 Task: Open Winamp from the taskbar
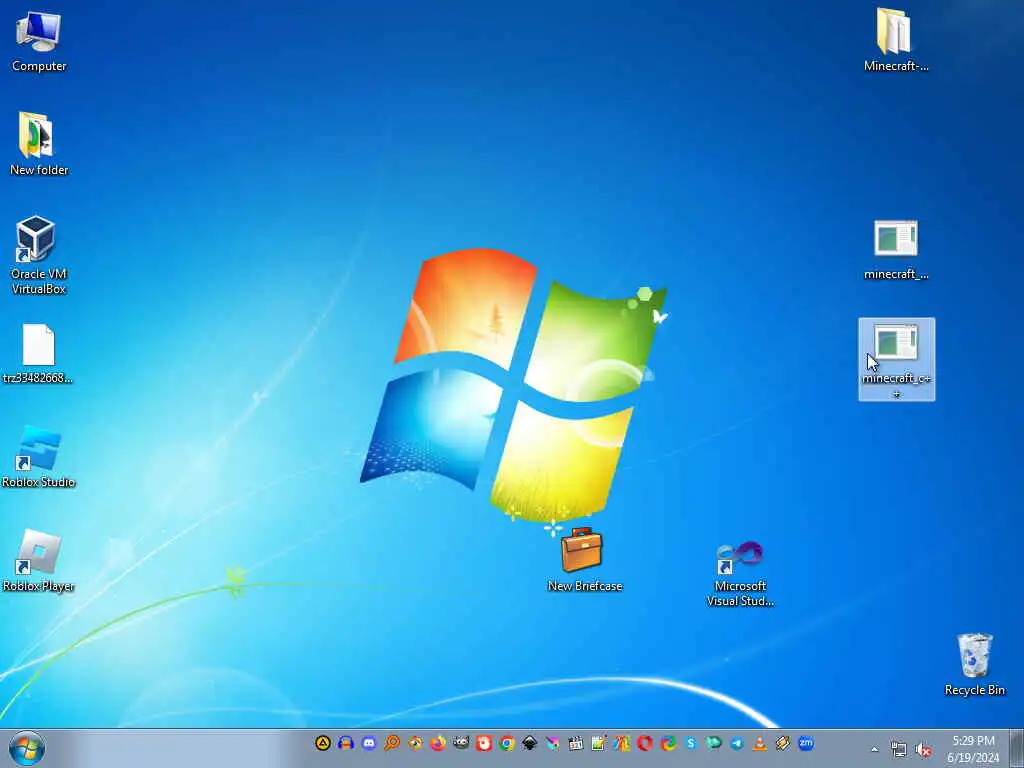(x=783, y=743)
